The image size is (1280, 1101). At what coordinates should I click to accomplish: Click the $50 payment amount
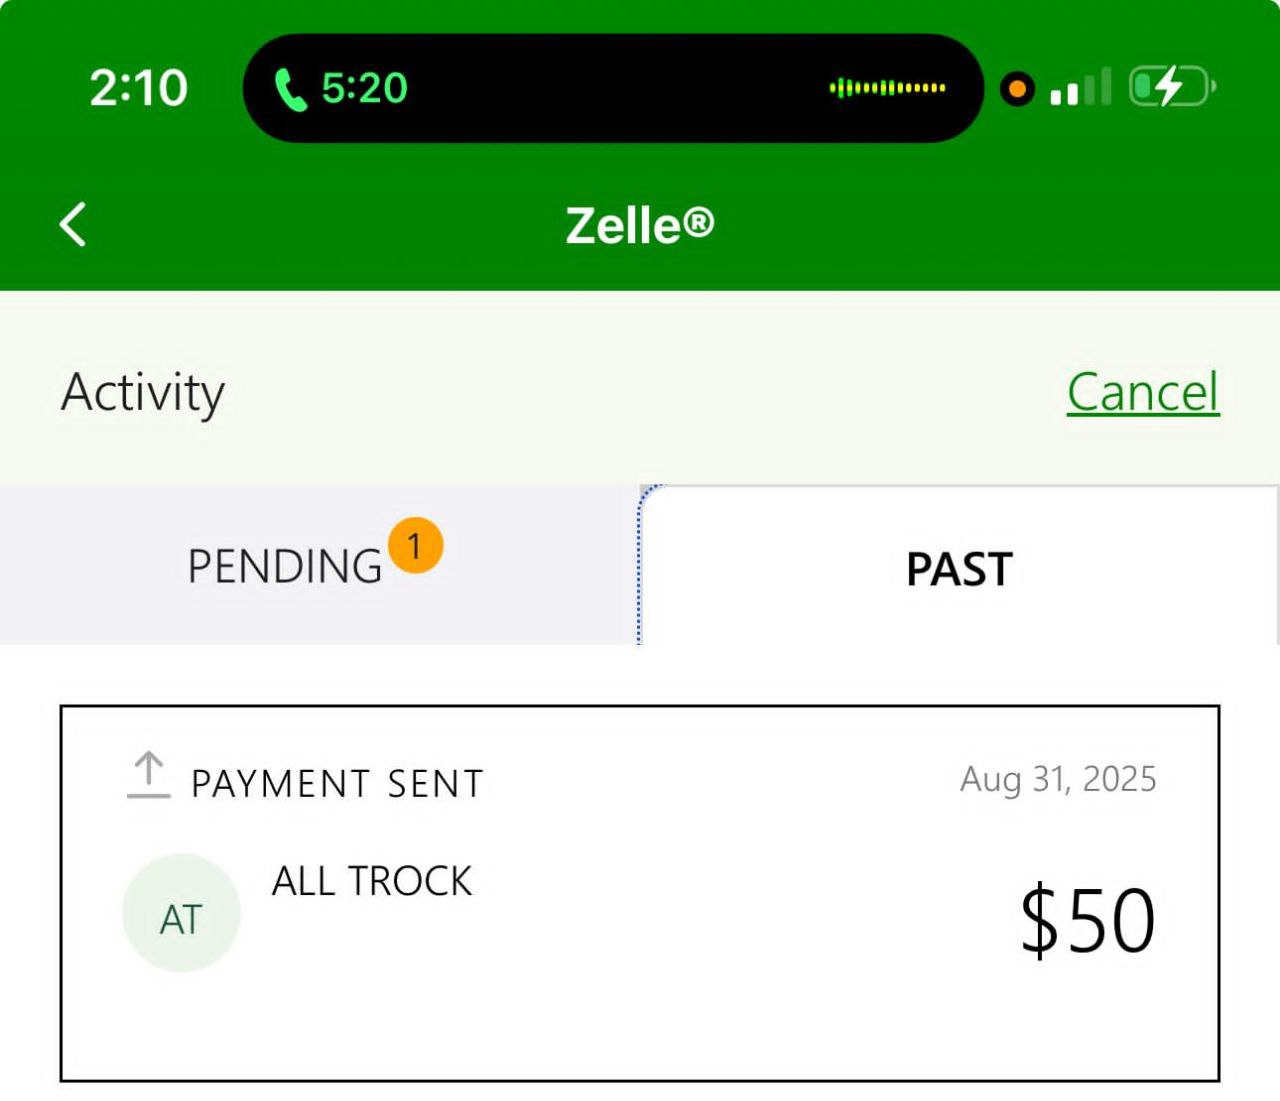1087,919
